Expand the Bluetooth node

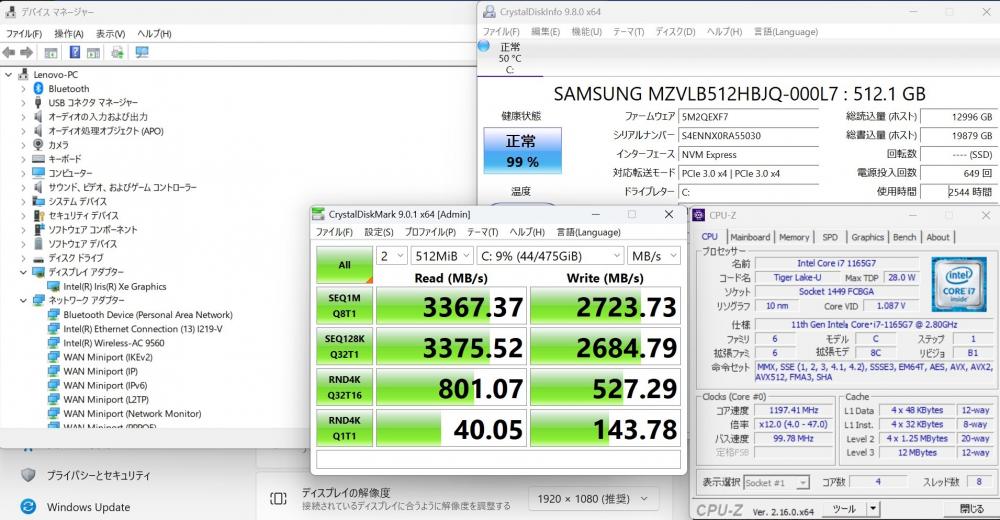click(24, 89)
